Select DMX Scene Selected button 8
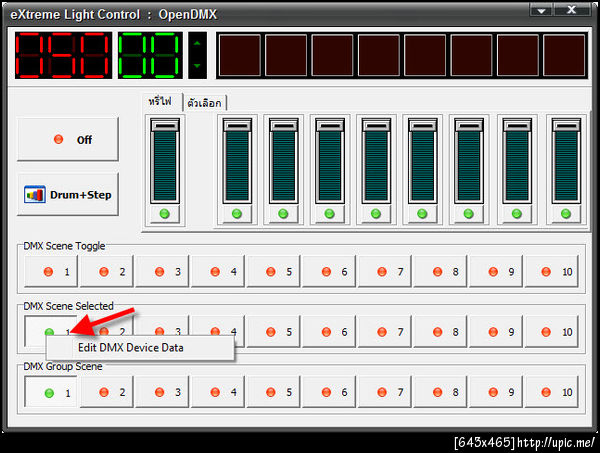Image resolution: width=600 pixels, height=453 pixels. 440,332
